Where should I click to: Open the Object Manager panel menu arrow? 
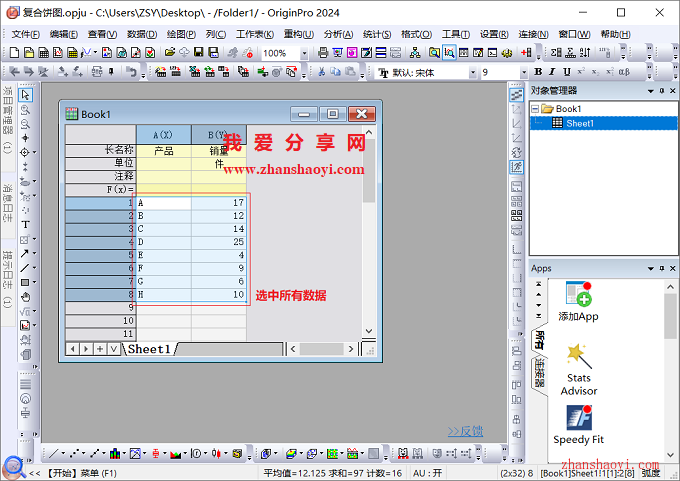[x=651, y=91]
